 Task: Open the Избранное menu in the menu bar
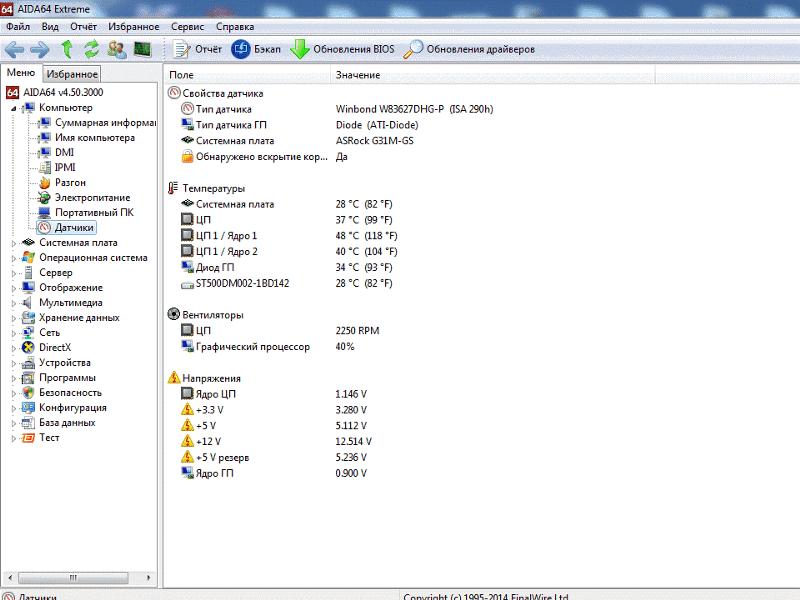[x=134, y=27]
